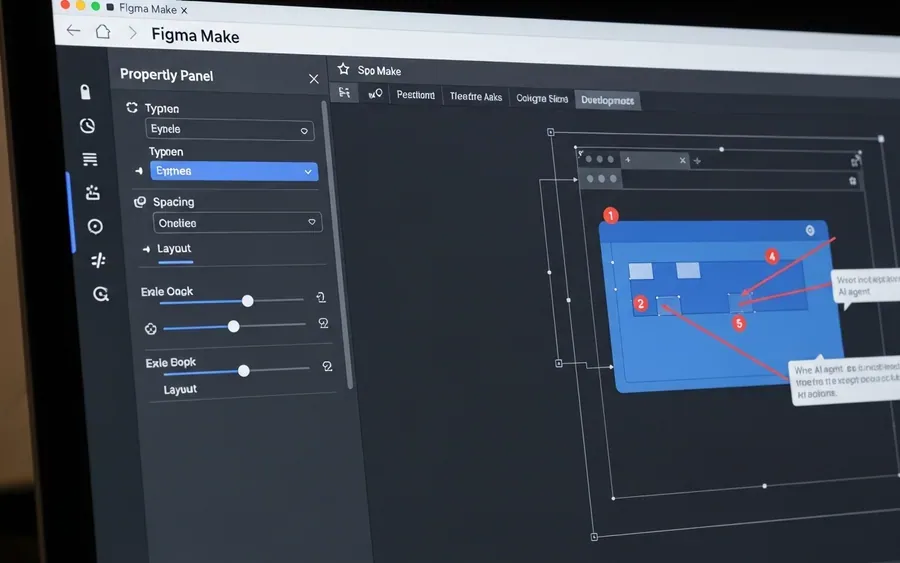
Task: Click the cog icon left of middle slider
Action: pos(150,329)
